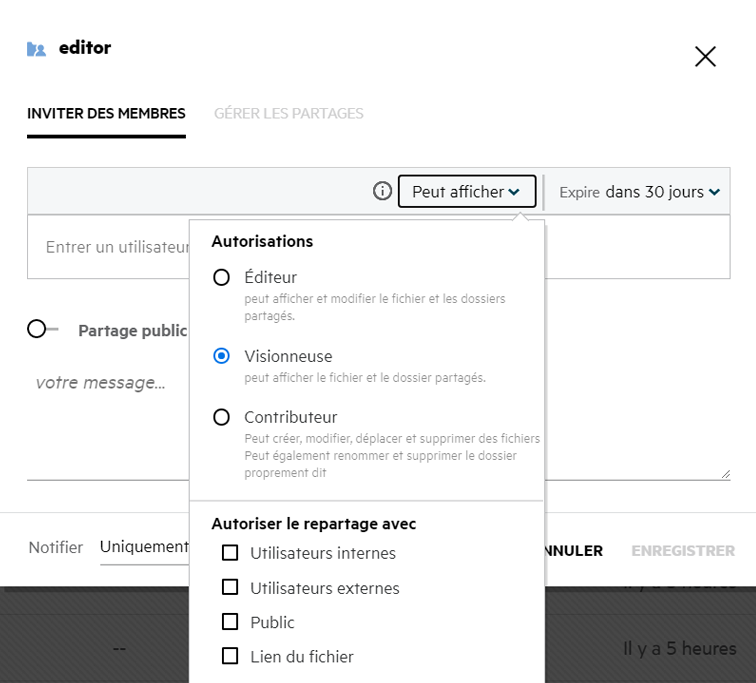The image size is (756, 683).
Task: Switch to the Gérer les partages tab
Action: click(288, 114)
